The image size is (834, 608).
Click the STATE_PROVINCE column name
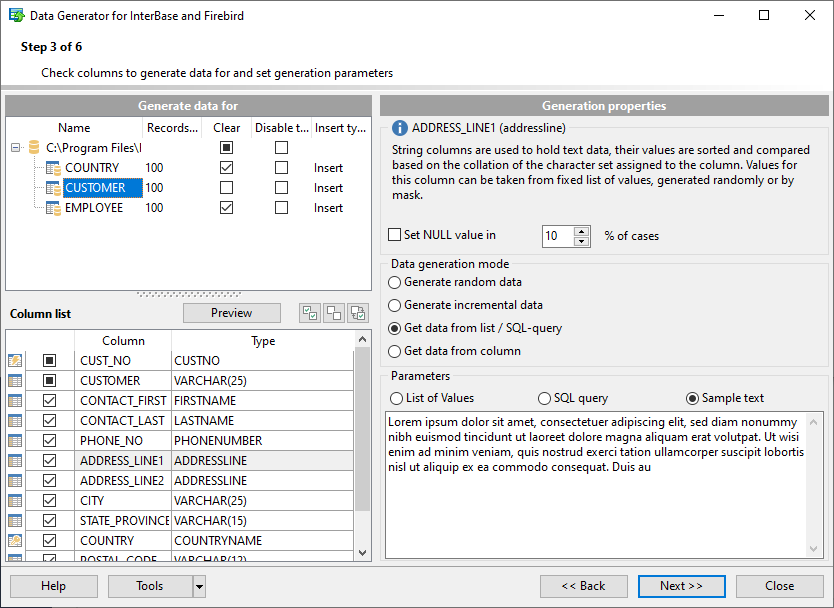tap(124, 521)
